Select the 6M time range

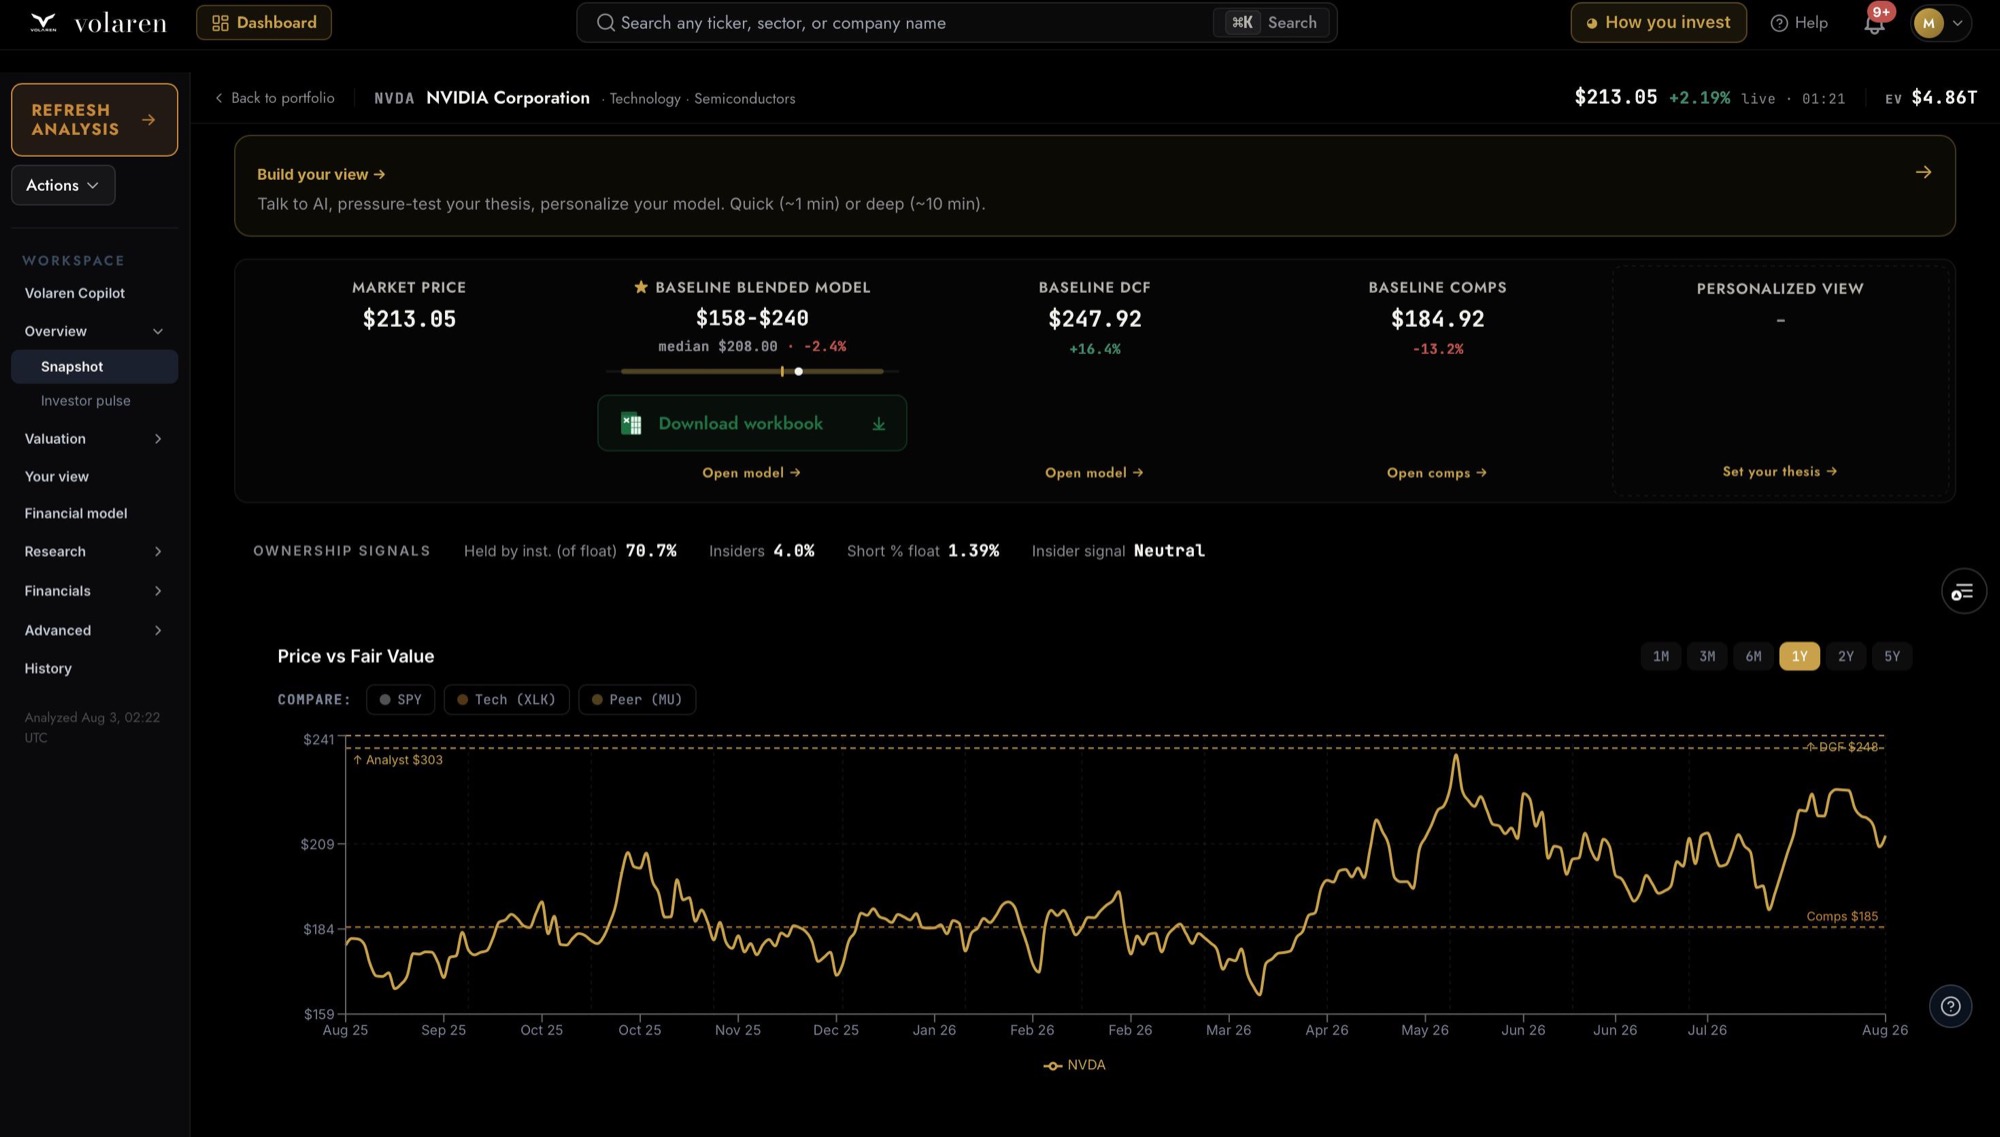click(x=1753, y=656)
